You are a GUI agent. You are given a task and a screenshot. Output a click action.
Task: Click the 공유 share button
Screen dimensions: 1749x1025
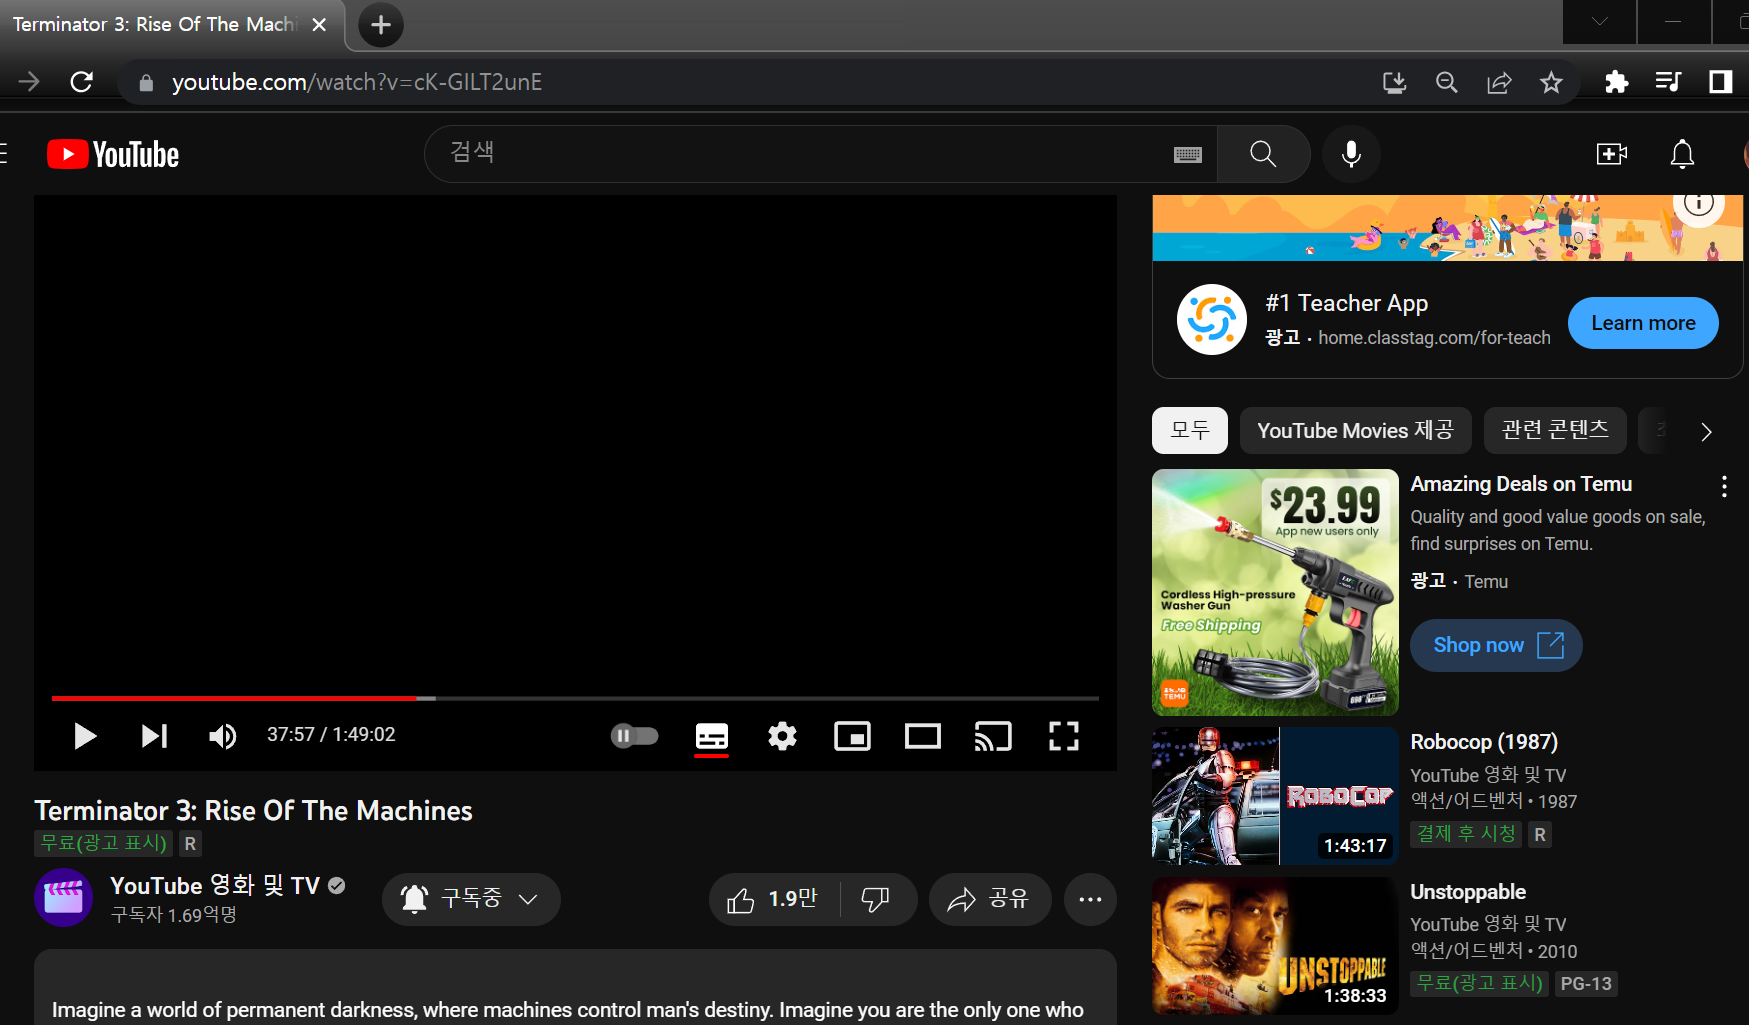(990, 899)
